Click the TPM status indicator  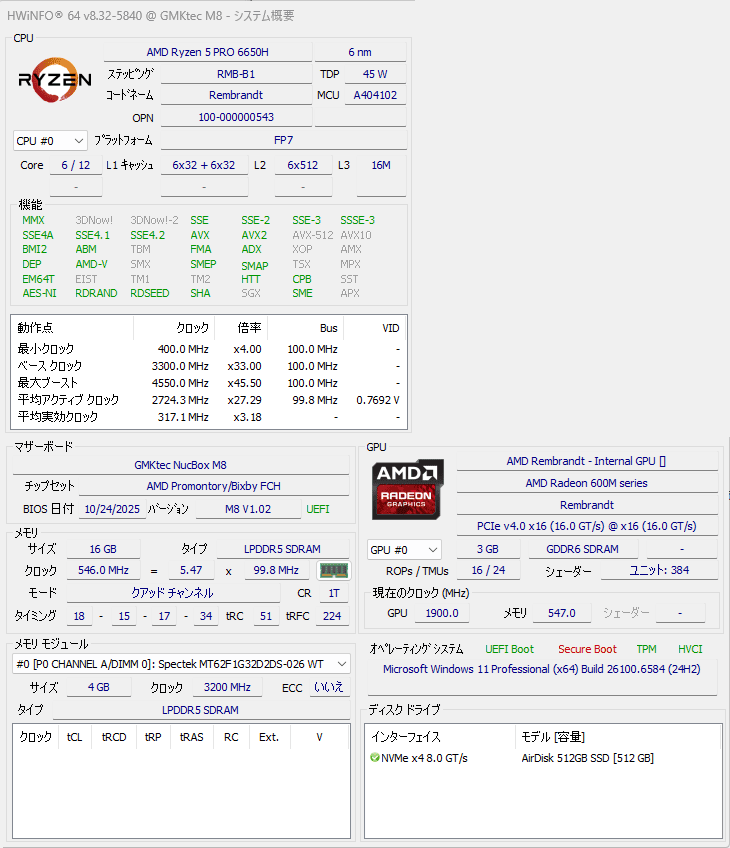646,649
